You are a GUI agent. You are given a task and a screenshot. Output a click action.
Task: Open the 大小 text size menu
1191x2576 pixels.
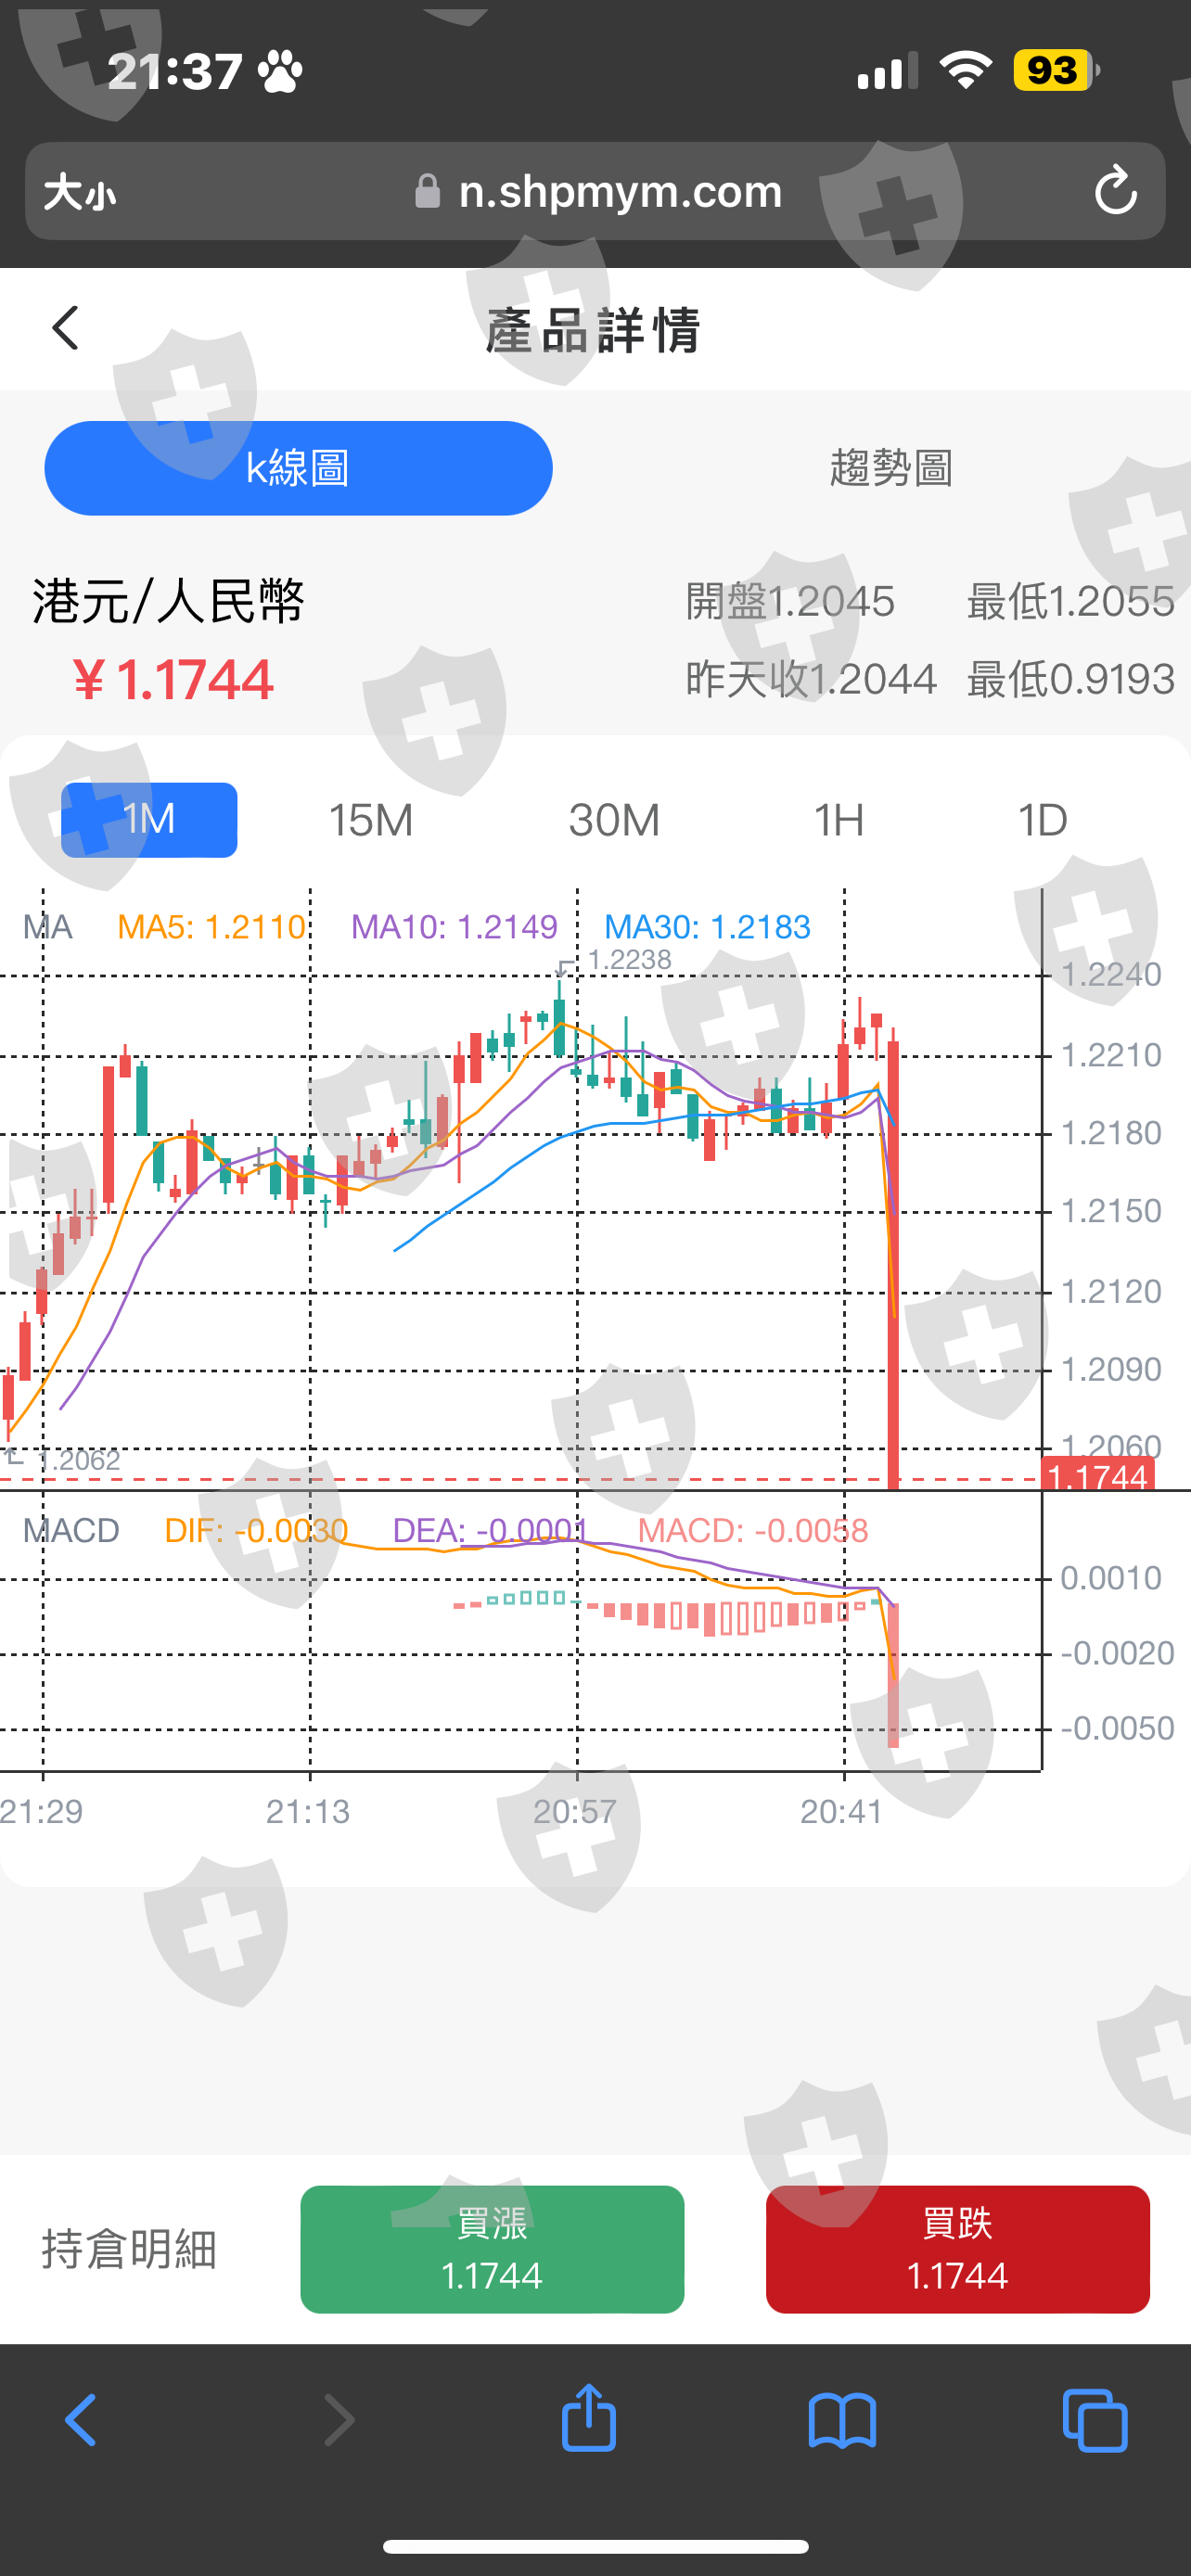(80, 192)
